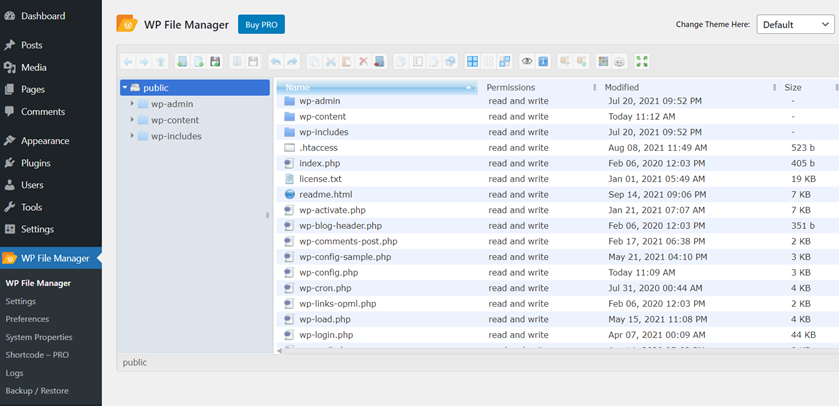Click the Buy PRO button
Image resolution: width=839 pixels, height=406 pixels.
coord(261,25)
